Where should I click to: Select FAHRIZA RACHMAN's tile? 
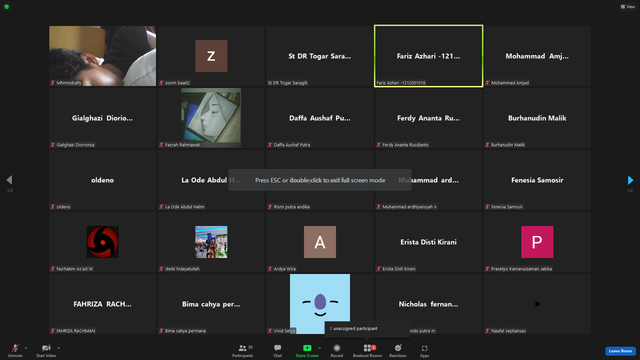pos(102,304)
